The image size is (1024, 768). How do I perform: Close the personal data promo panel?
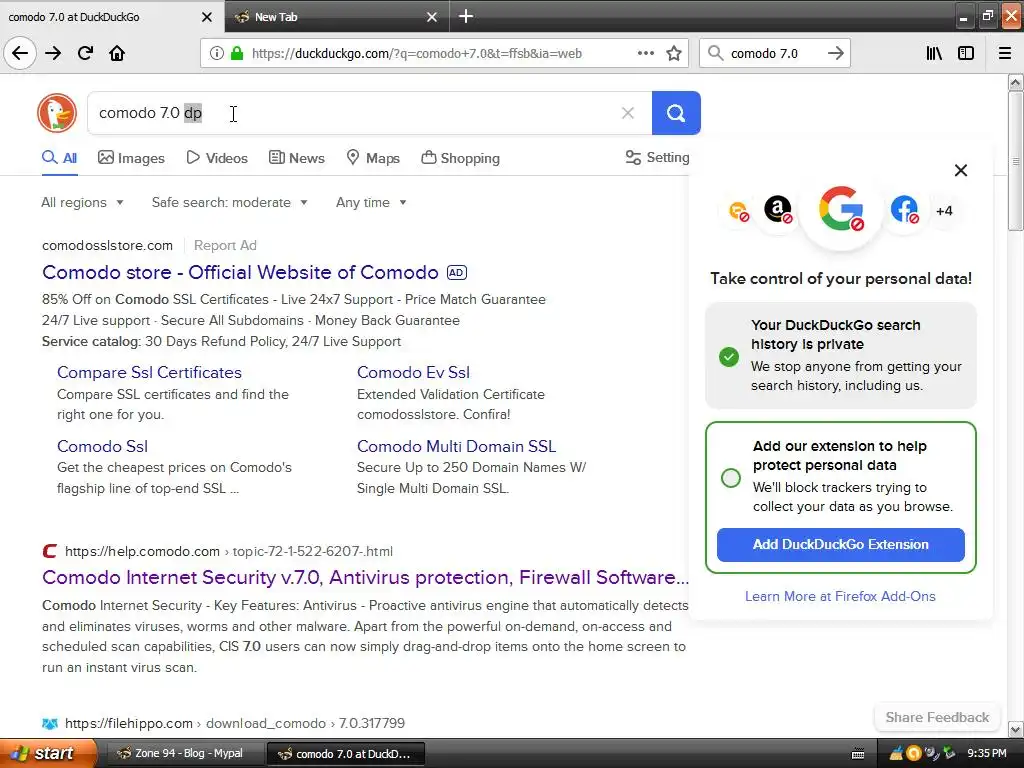pos(961,170)
